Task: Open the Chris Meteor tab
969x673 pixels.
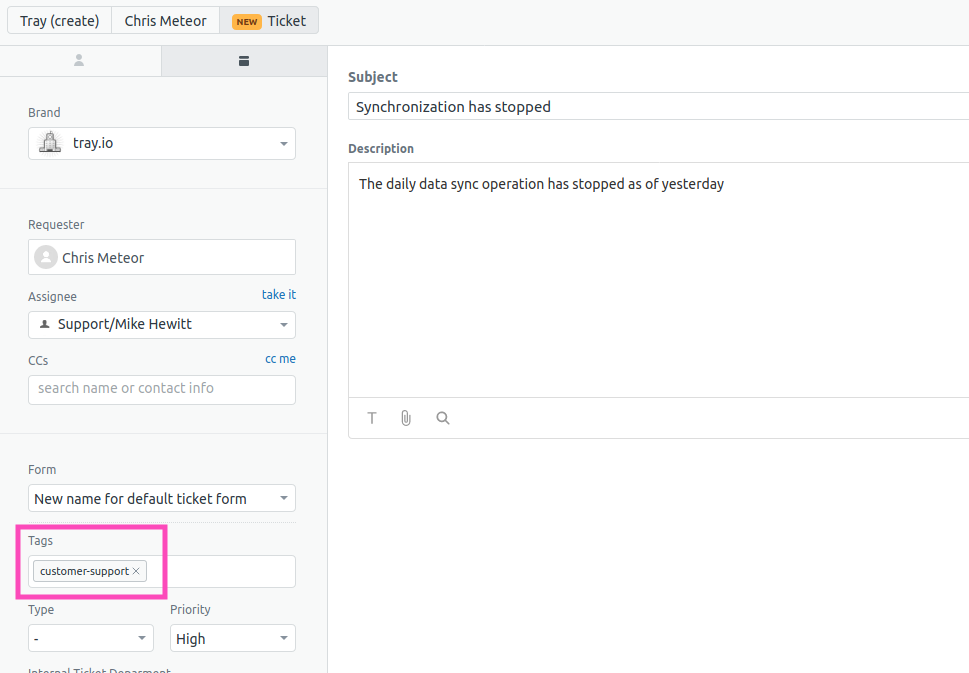Action: (165, 20)
